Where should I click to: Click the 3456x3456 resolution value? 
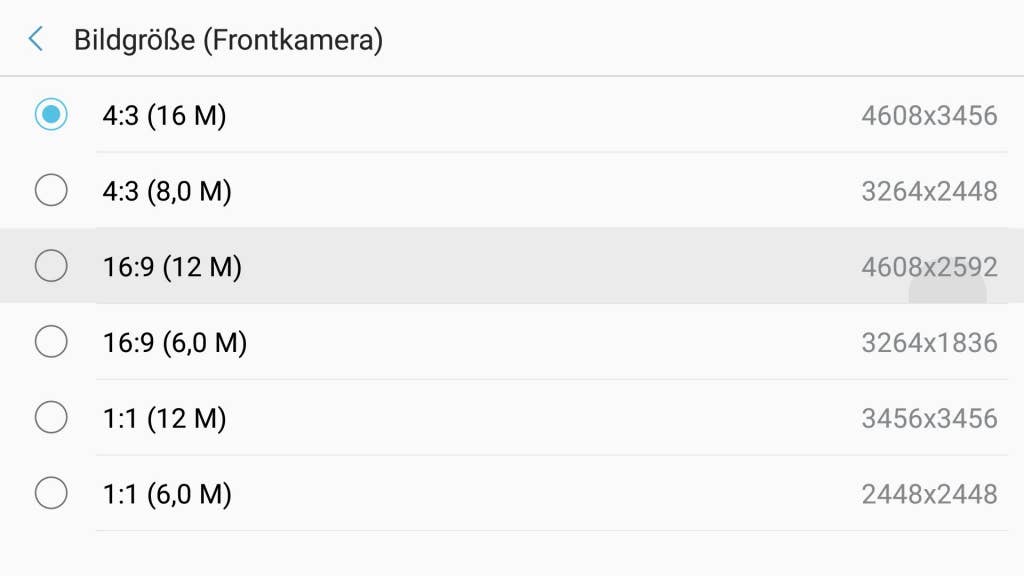click(x=929, y=418)
